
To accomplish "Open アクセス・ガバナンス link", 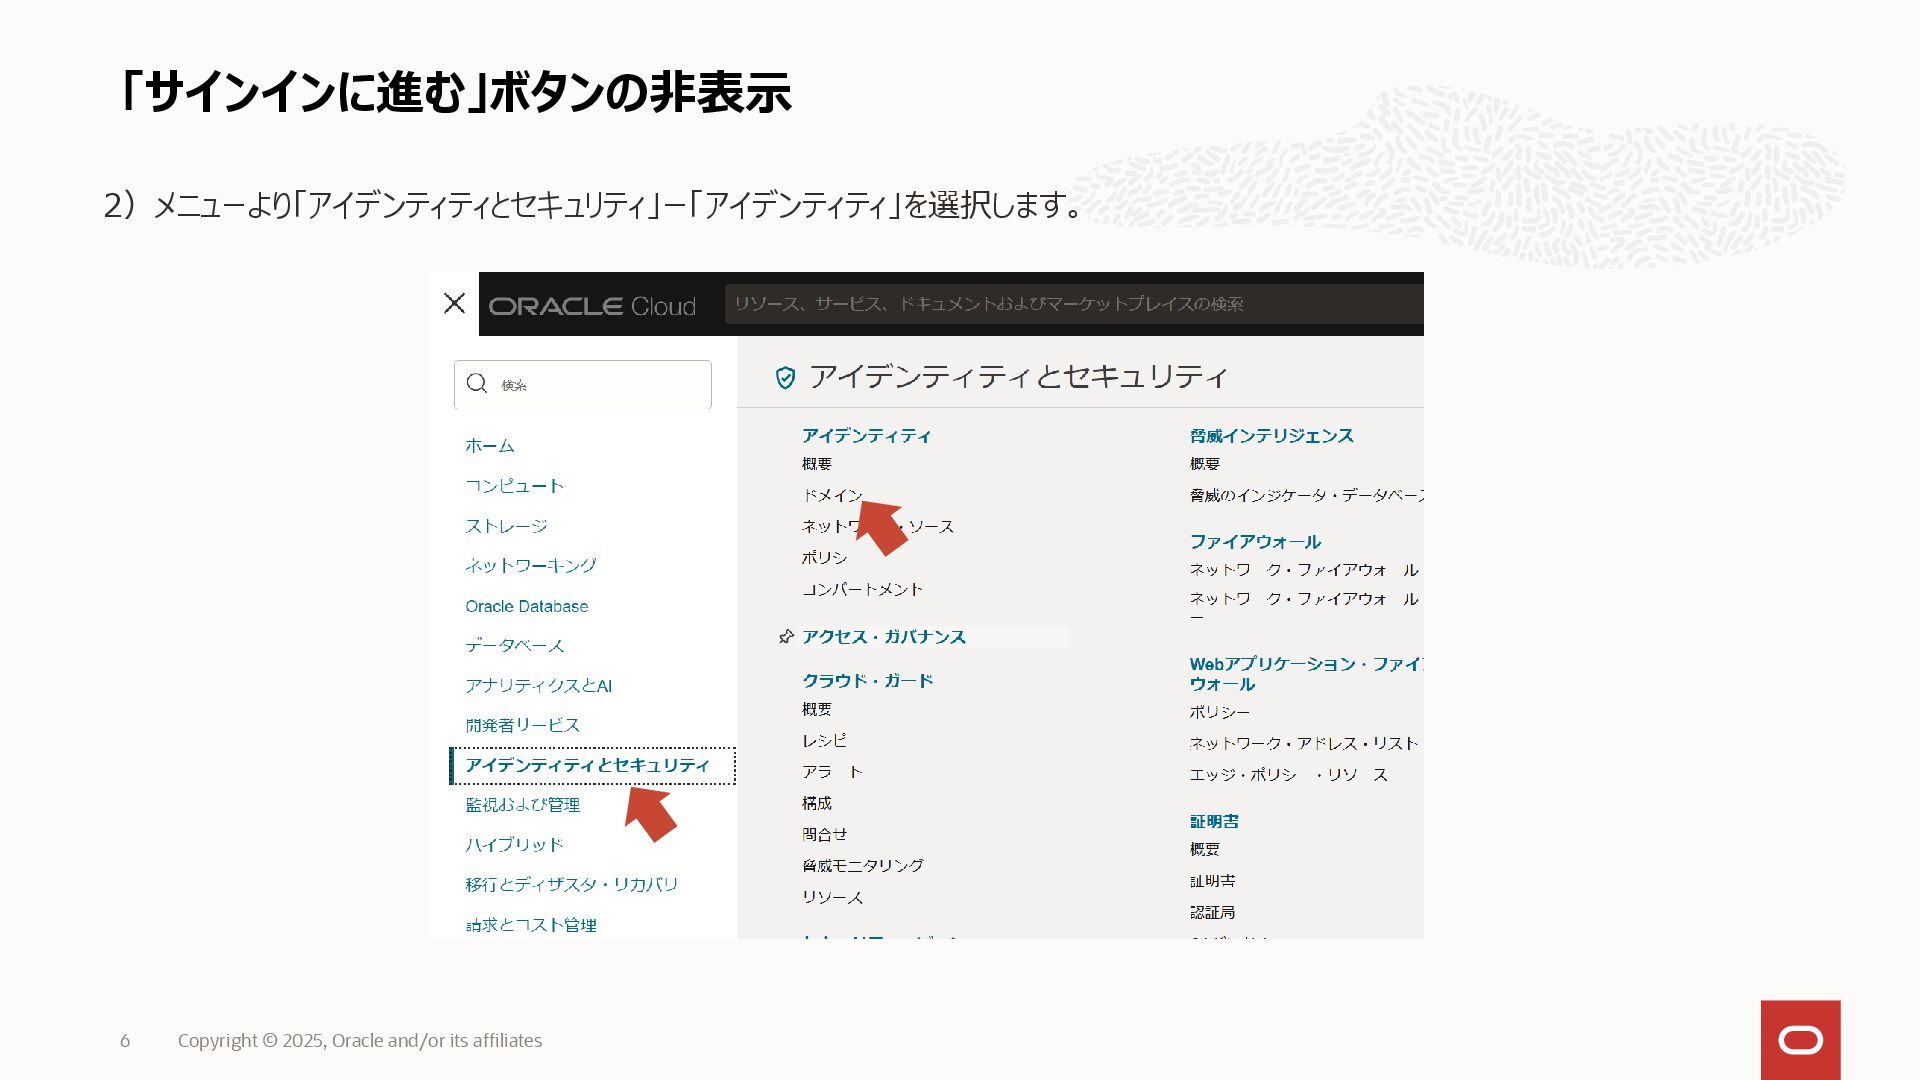I will [884, 637].
